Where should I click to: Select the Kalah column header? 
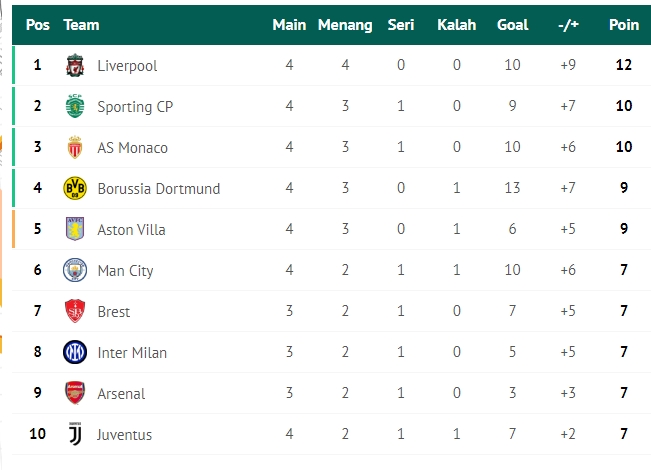click(456, 25)
